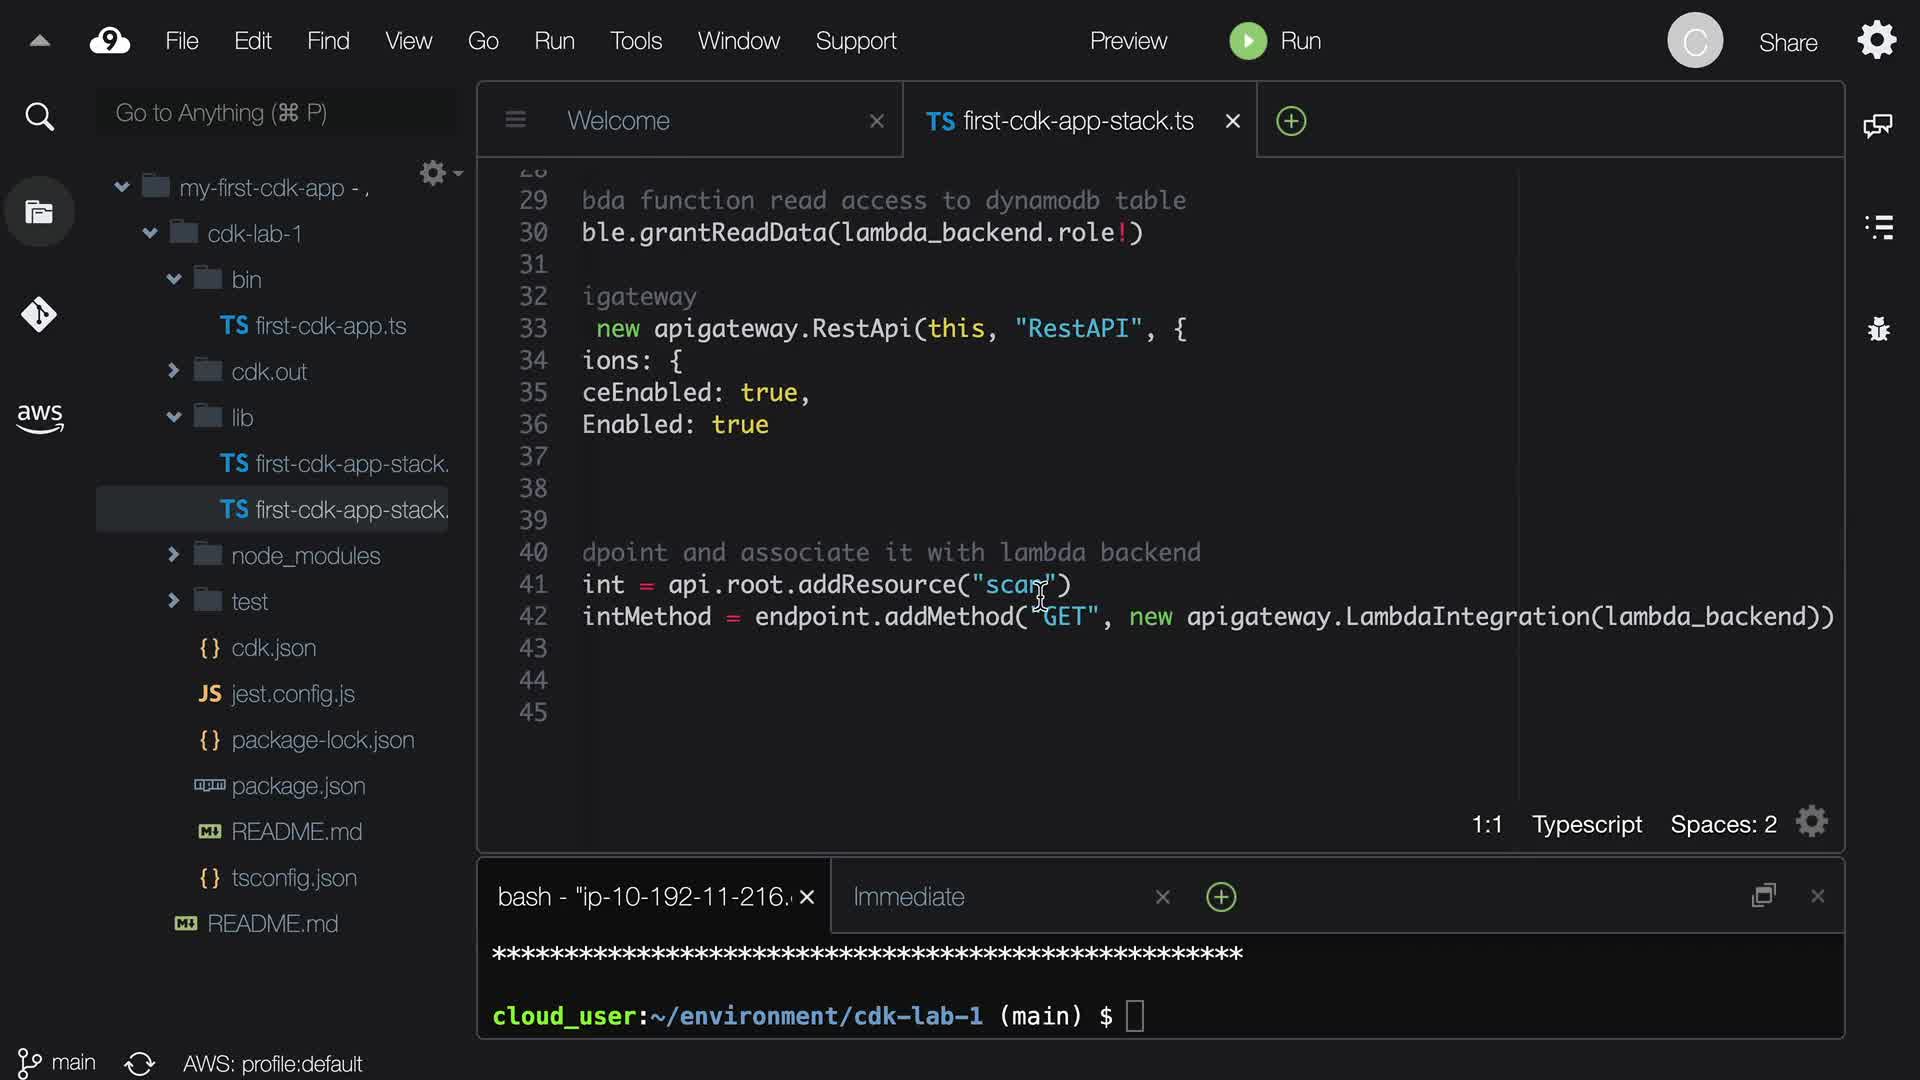Open the Source Control git icon
Screen dimensions: 1920x1080
(39, 315)
